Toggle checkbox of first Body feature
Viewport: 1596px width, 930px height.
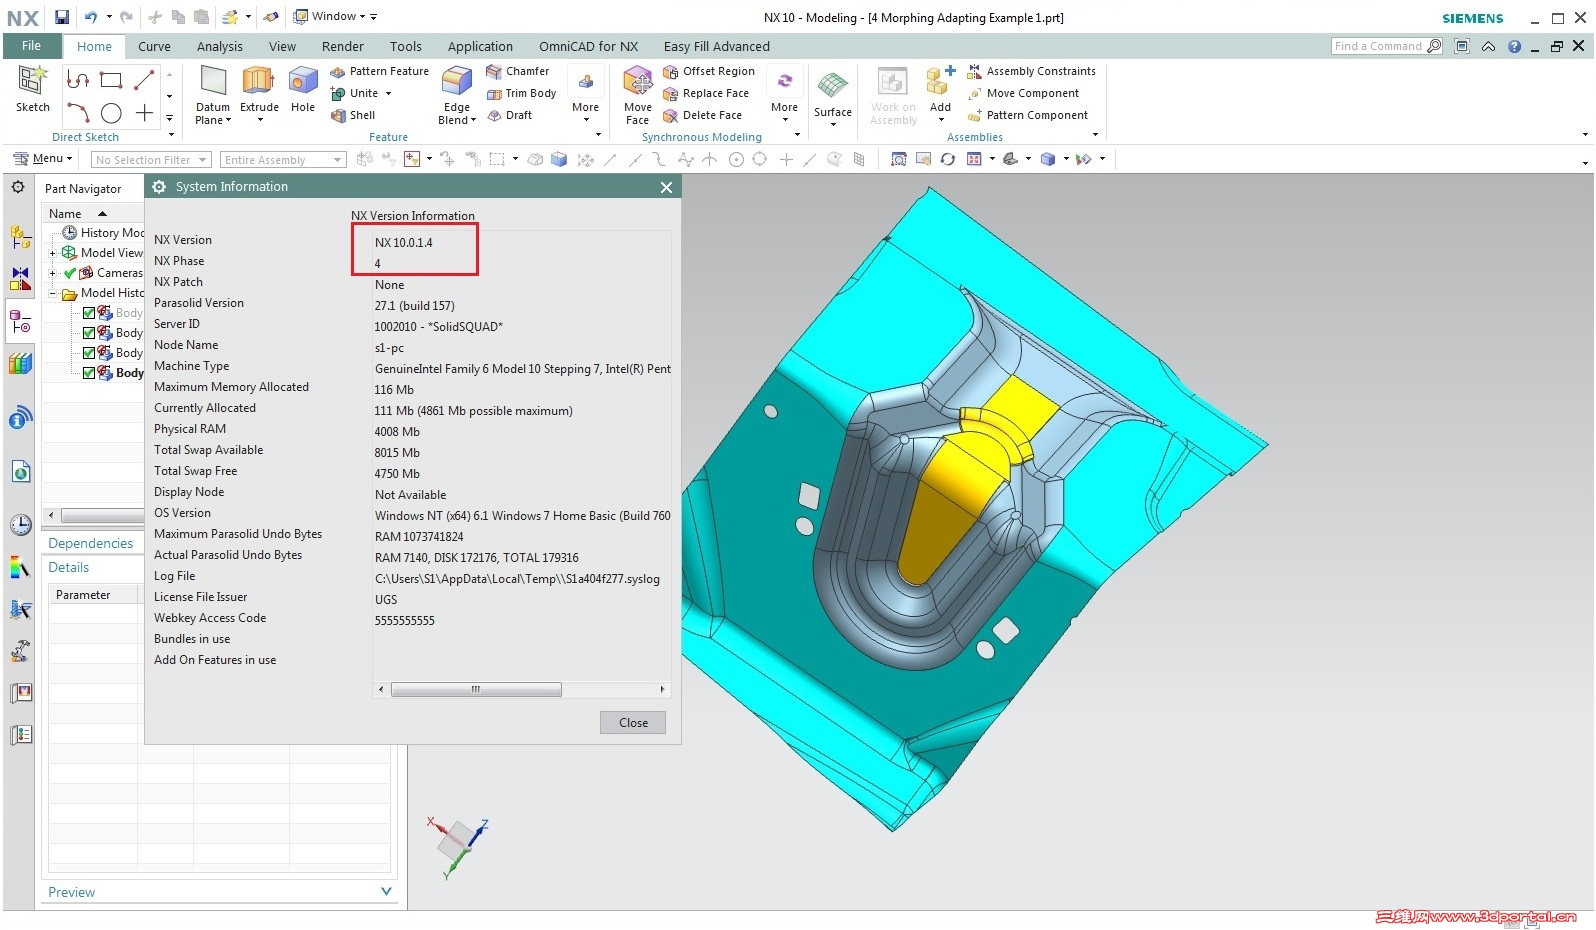click(89, 313)
